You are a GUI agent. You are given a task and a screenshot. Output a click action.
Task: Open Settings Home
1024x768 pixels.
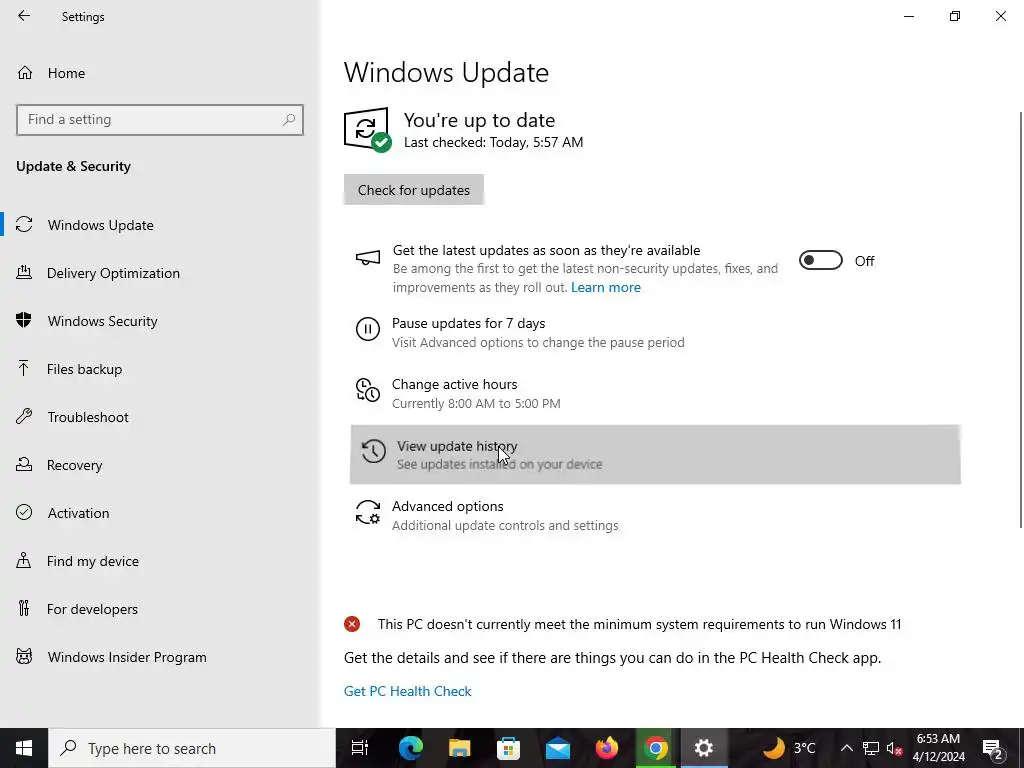point(66,73)
